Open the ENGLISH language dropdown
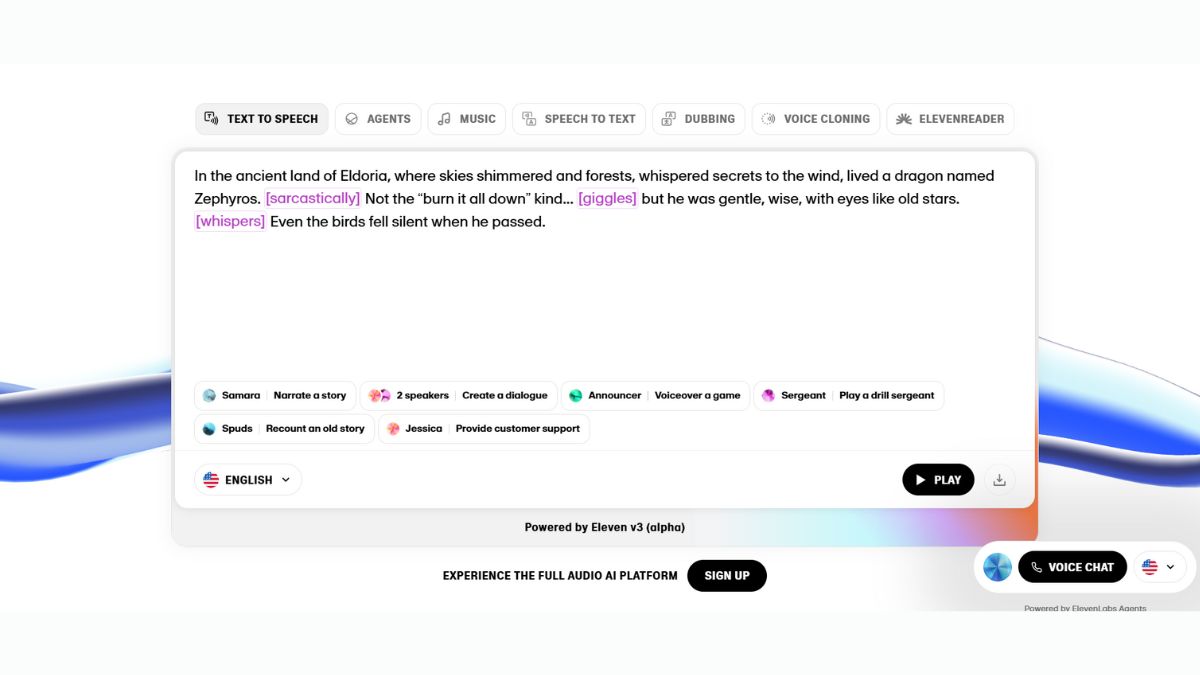 (246, 479)
